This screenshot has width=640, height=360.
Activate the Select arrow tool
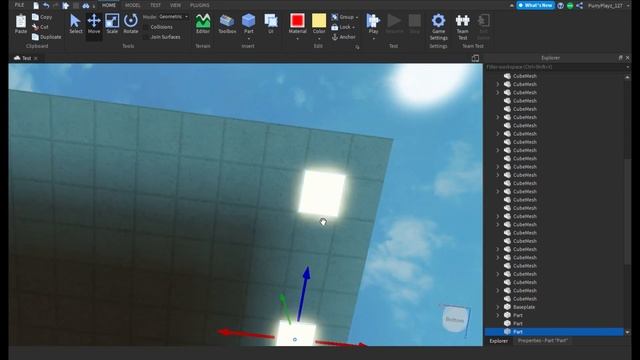[76, 24]
